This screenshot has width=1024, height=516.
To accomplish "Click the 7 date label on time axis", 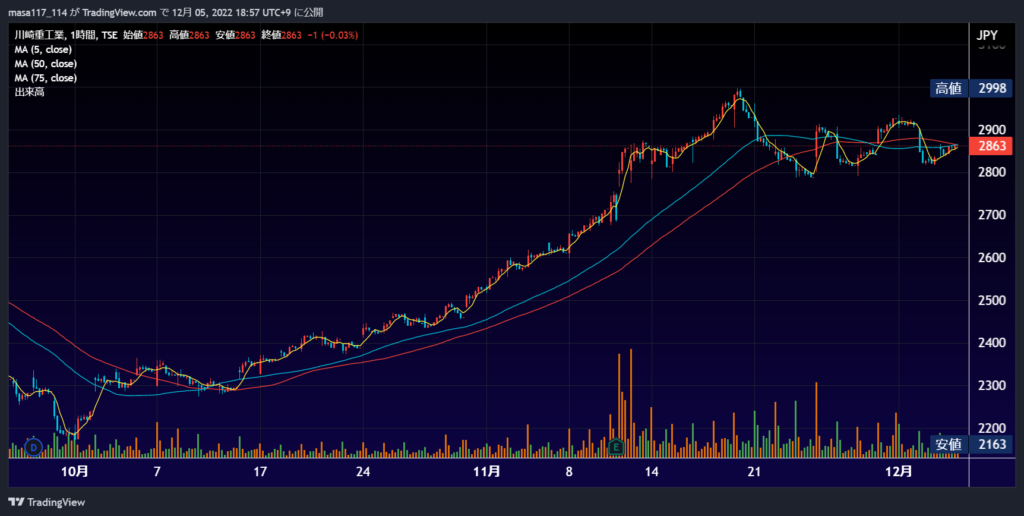I will pos(157,472).
